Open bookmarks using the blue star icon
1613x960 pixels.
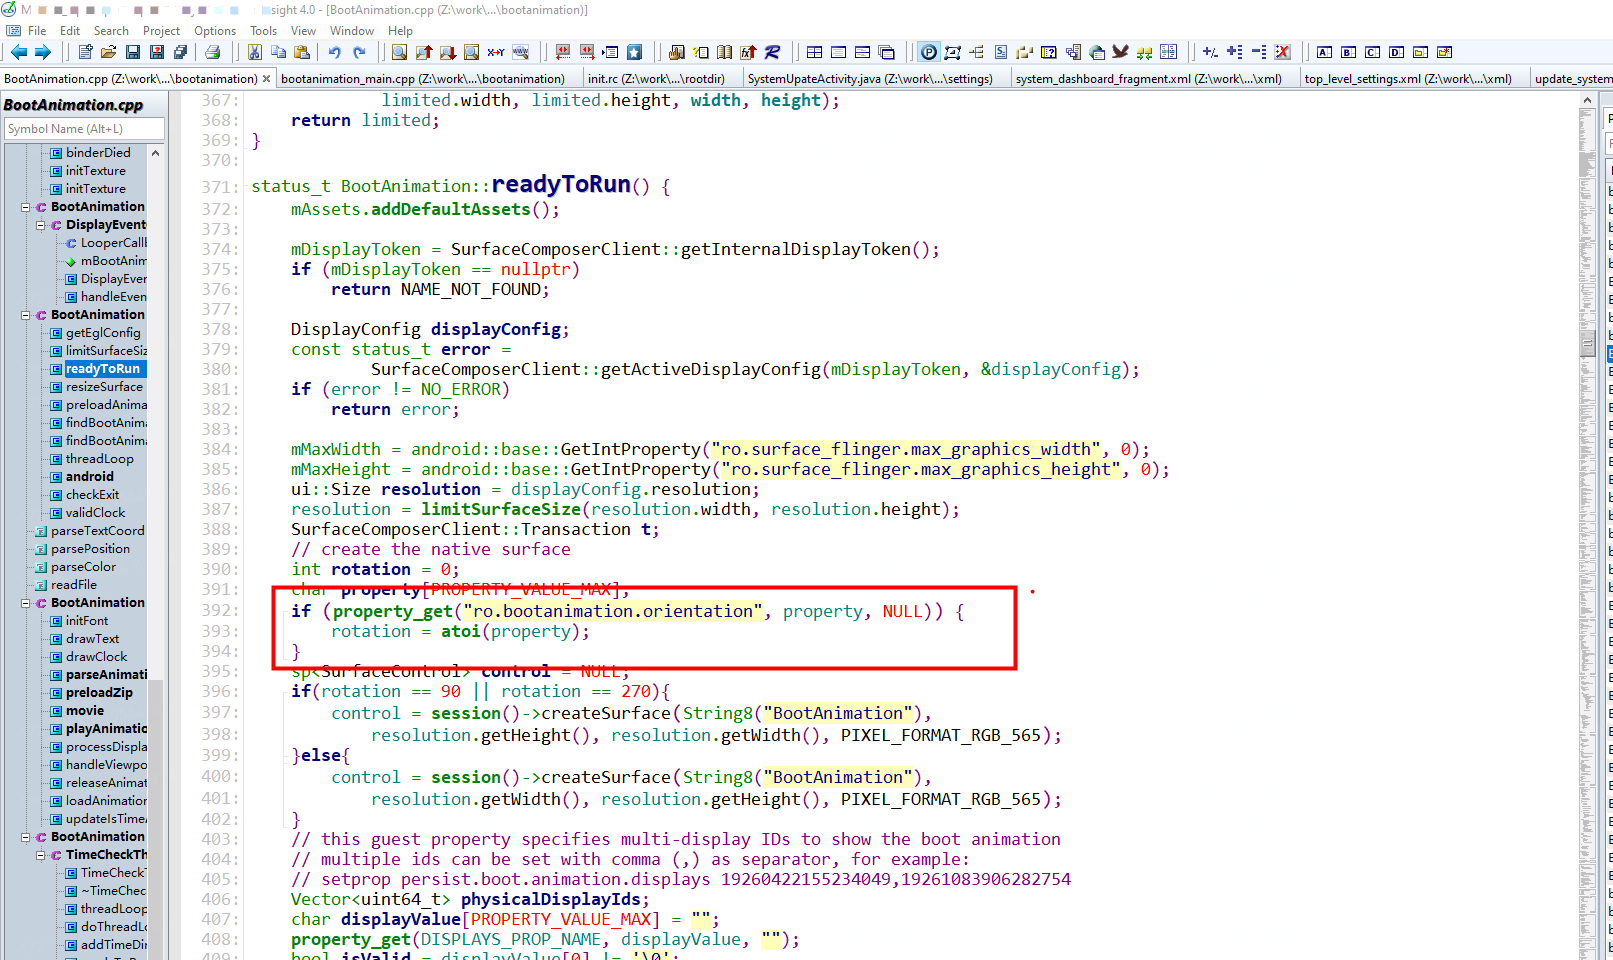click(x=634, y=52)
